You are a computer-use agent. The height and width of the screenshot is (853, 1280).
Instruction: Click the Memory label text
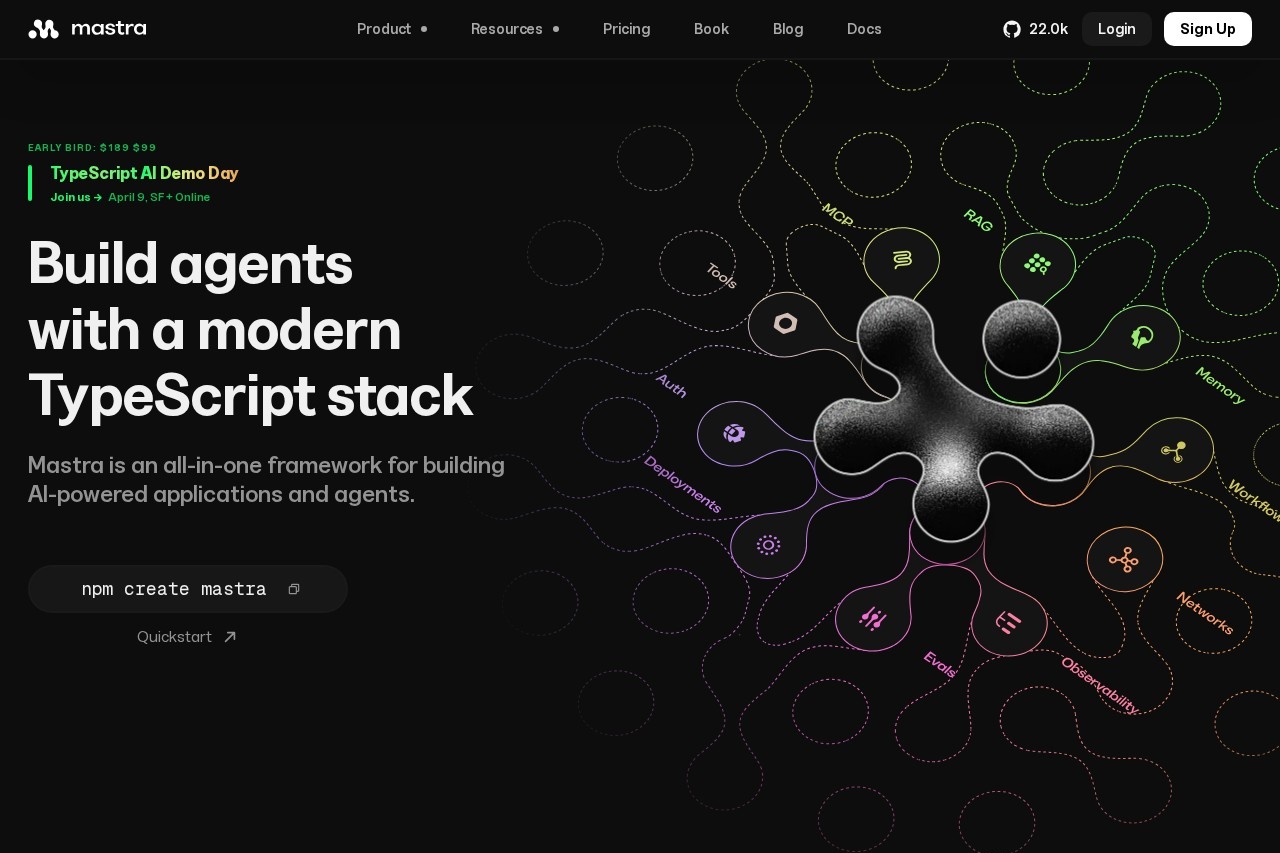click(x=1220, y=386)
